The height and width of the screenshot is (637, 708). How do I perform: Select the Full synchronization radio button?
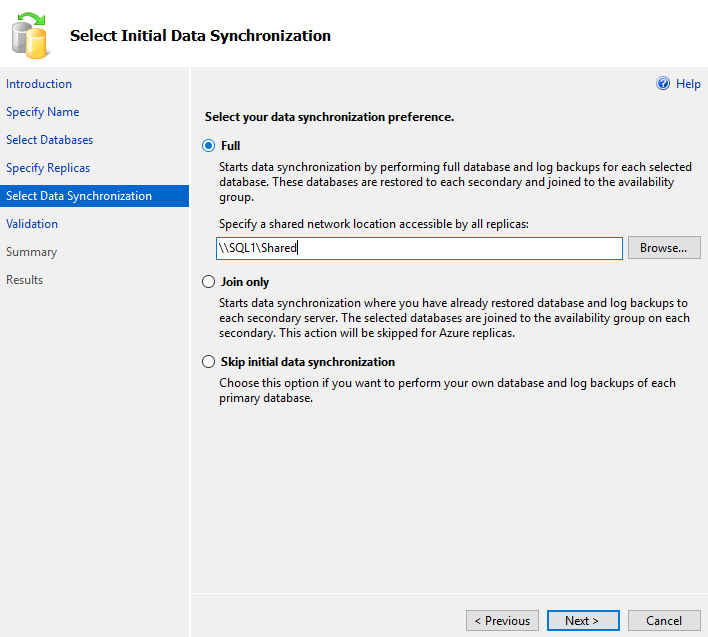pos(209,146)
